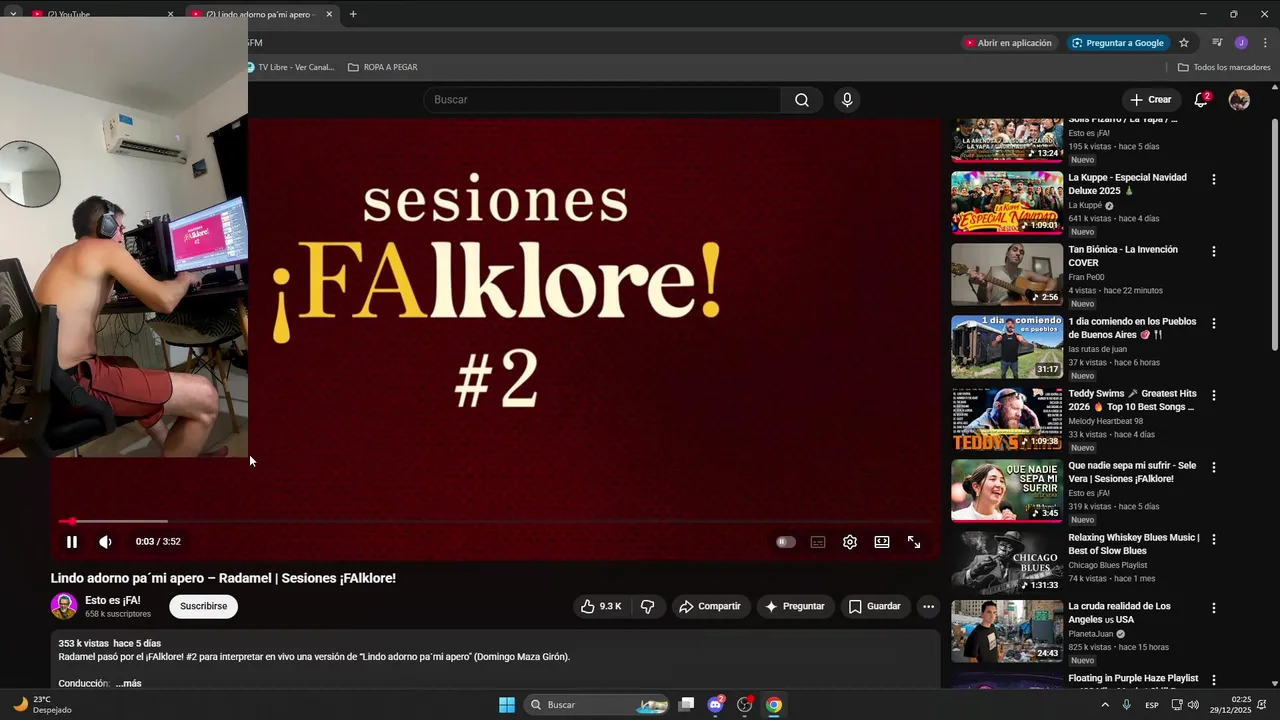Open the ROPA A PEGAR bookmark folder
The image size is (1280, 720).
pyautogui.click(x=382, y=67)
